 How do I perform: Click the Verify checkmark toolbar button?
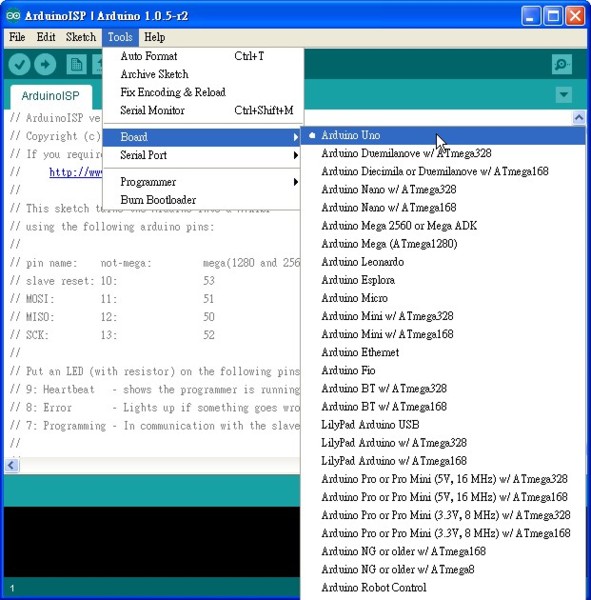20,64
